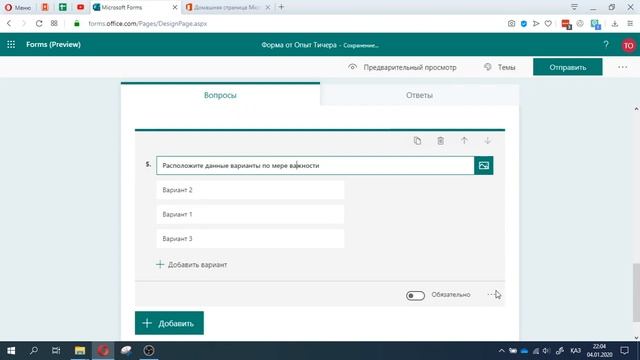Screen dimensions: 640x360
Task: Open Темы themes
Action: (500, 67)
